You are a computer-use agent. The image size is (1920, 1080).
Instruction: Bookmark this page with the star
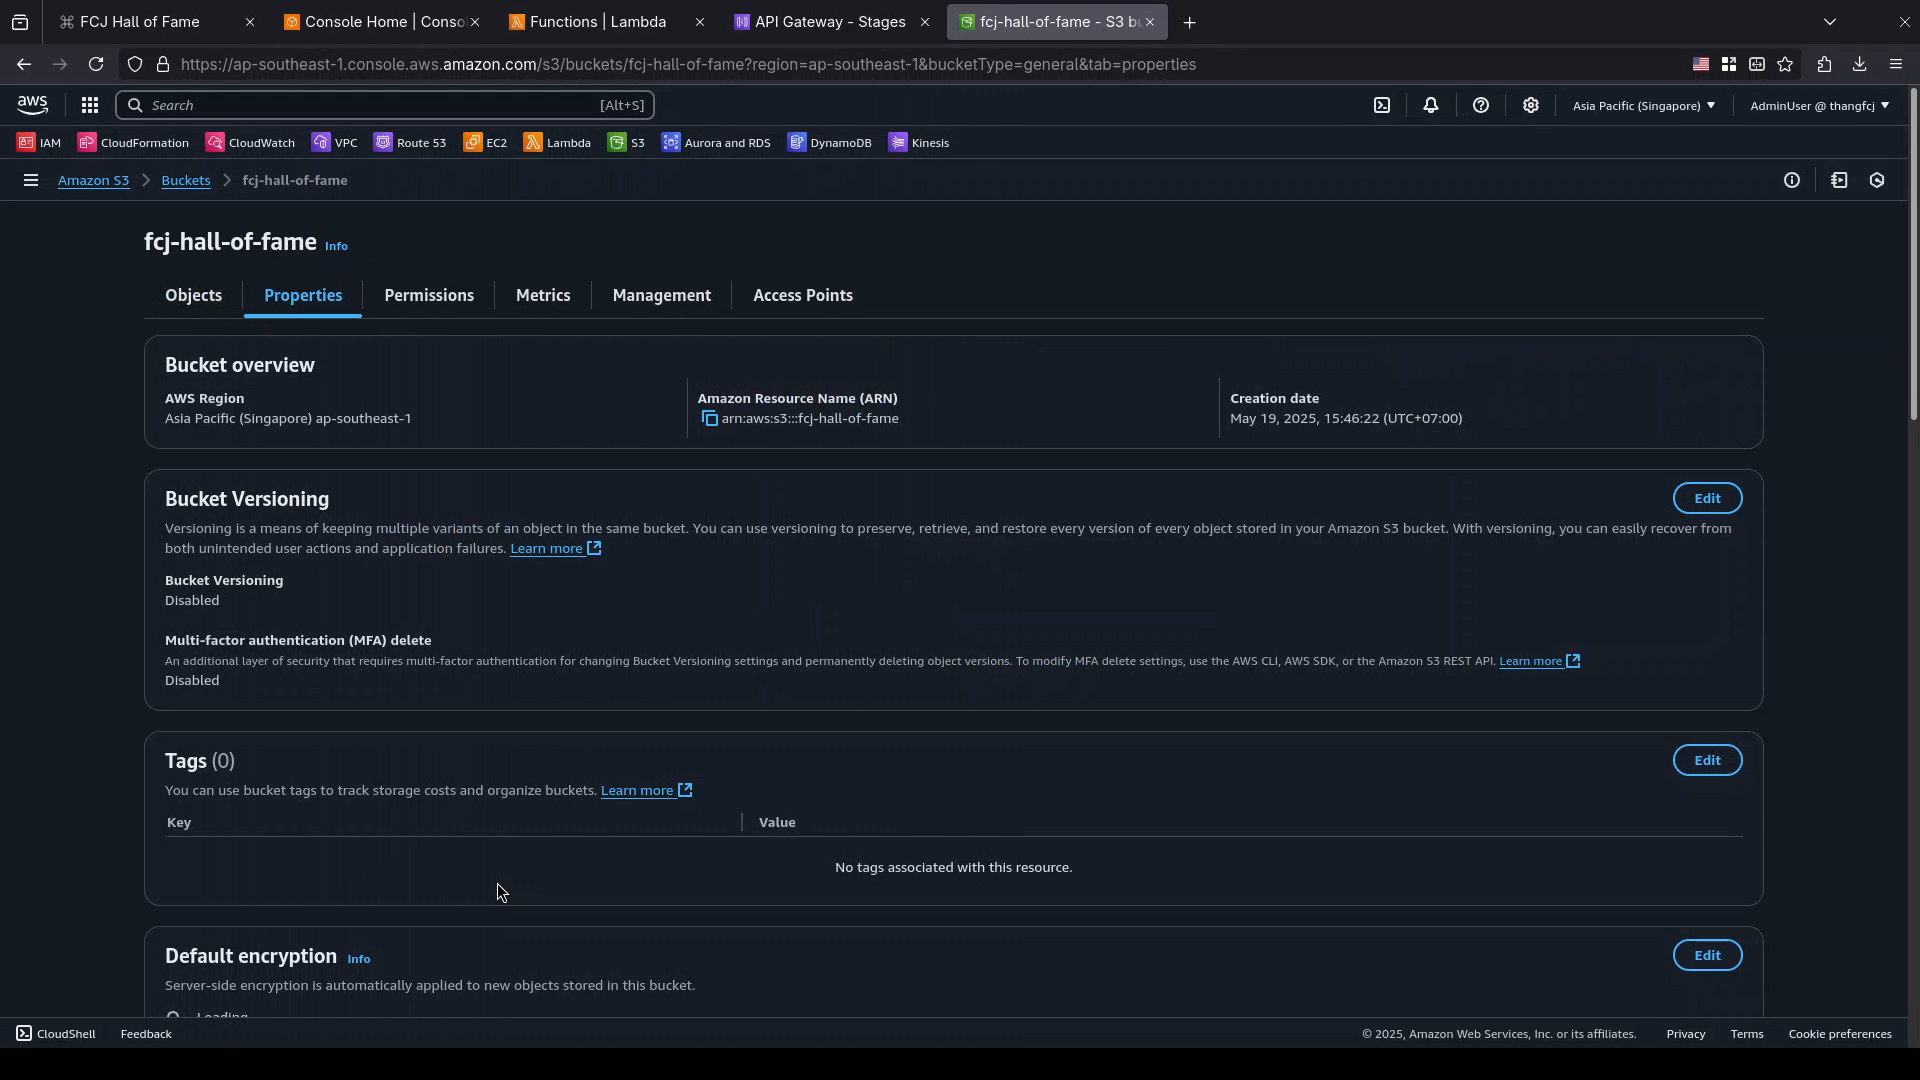tap(1785, 64)
